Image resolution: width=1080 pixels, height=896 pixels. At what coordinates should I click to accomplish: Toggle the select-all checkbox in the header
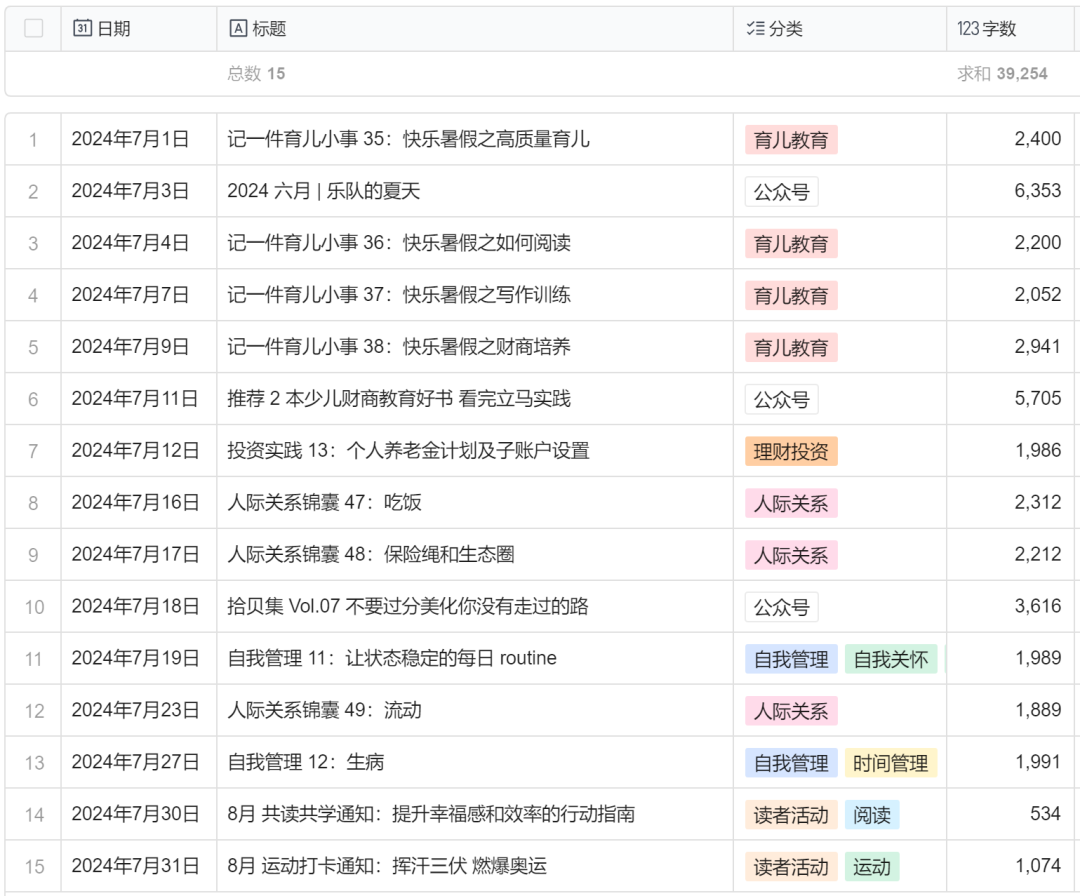(33, 28)
